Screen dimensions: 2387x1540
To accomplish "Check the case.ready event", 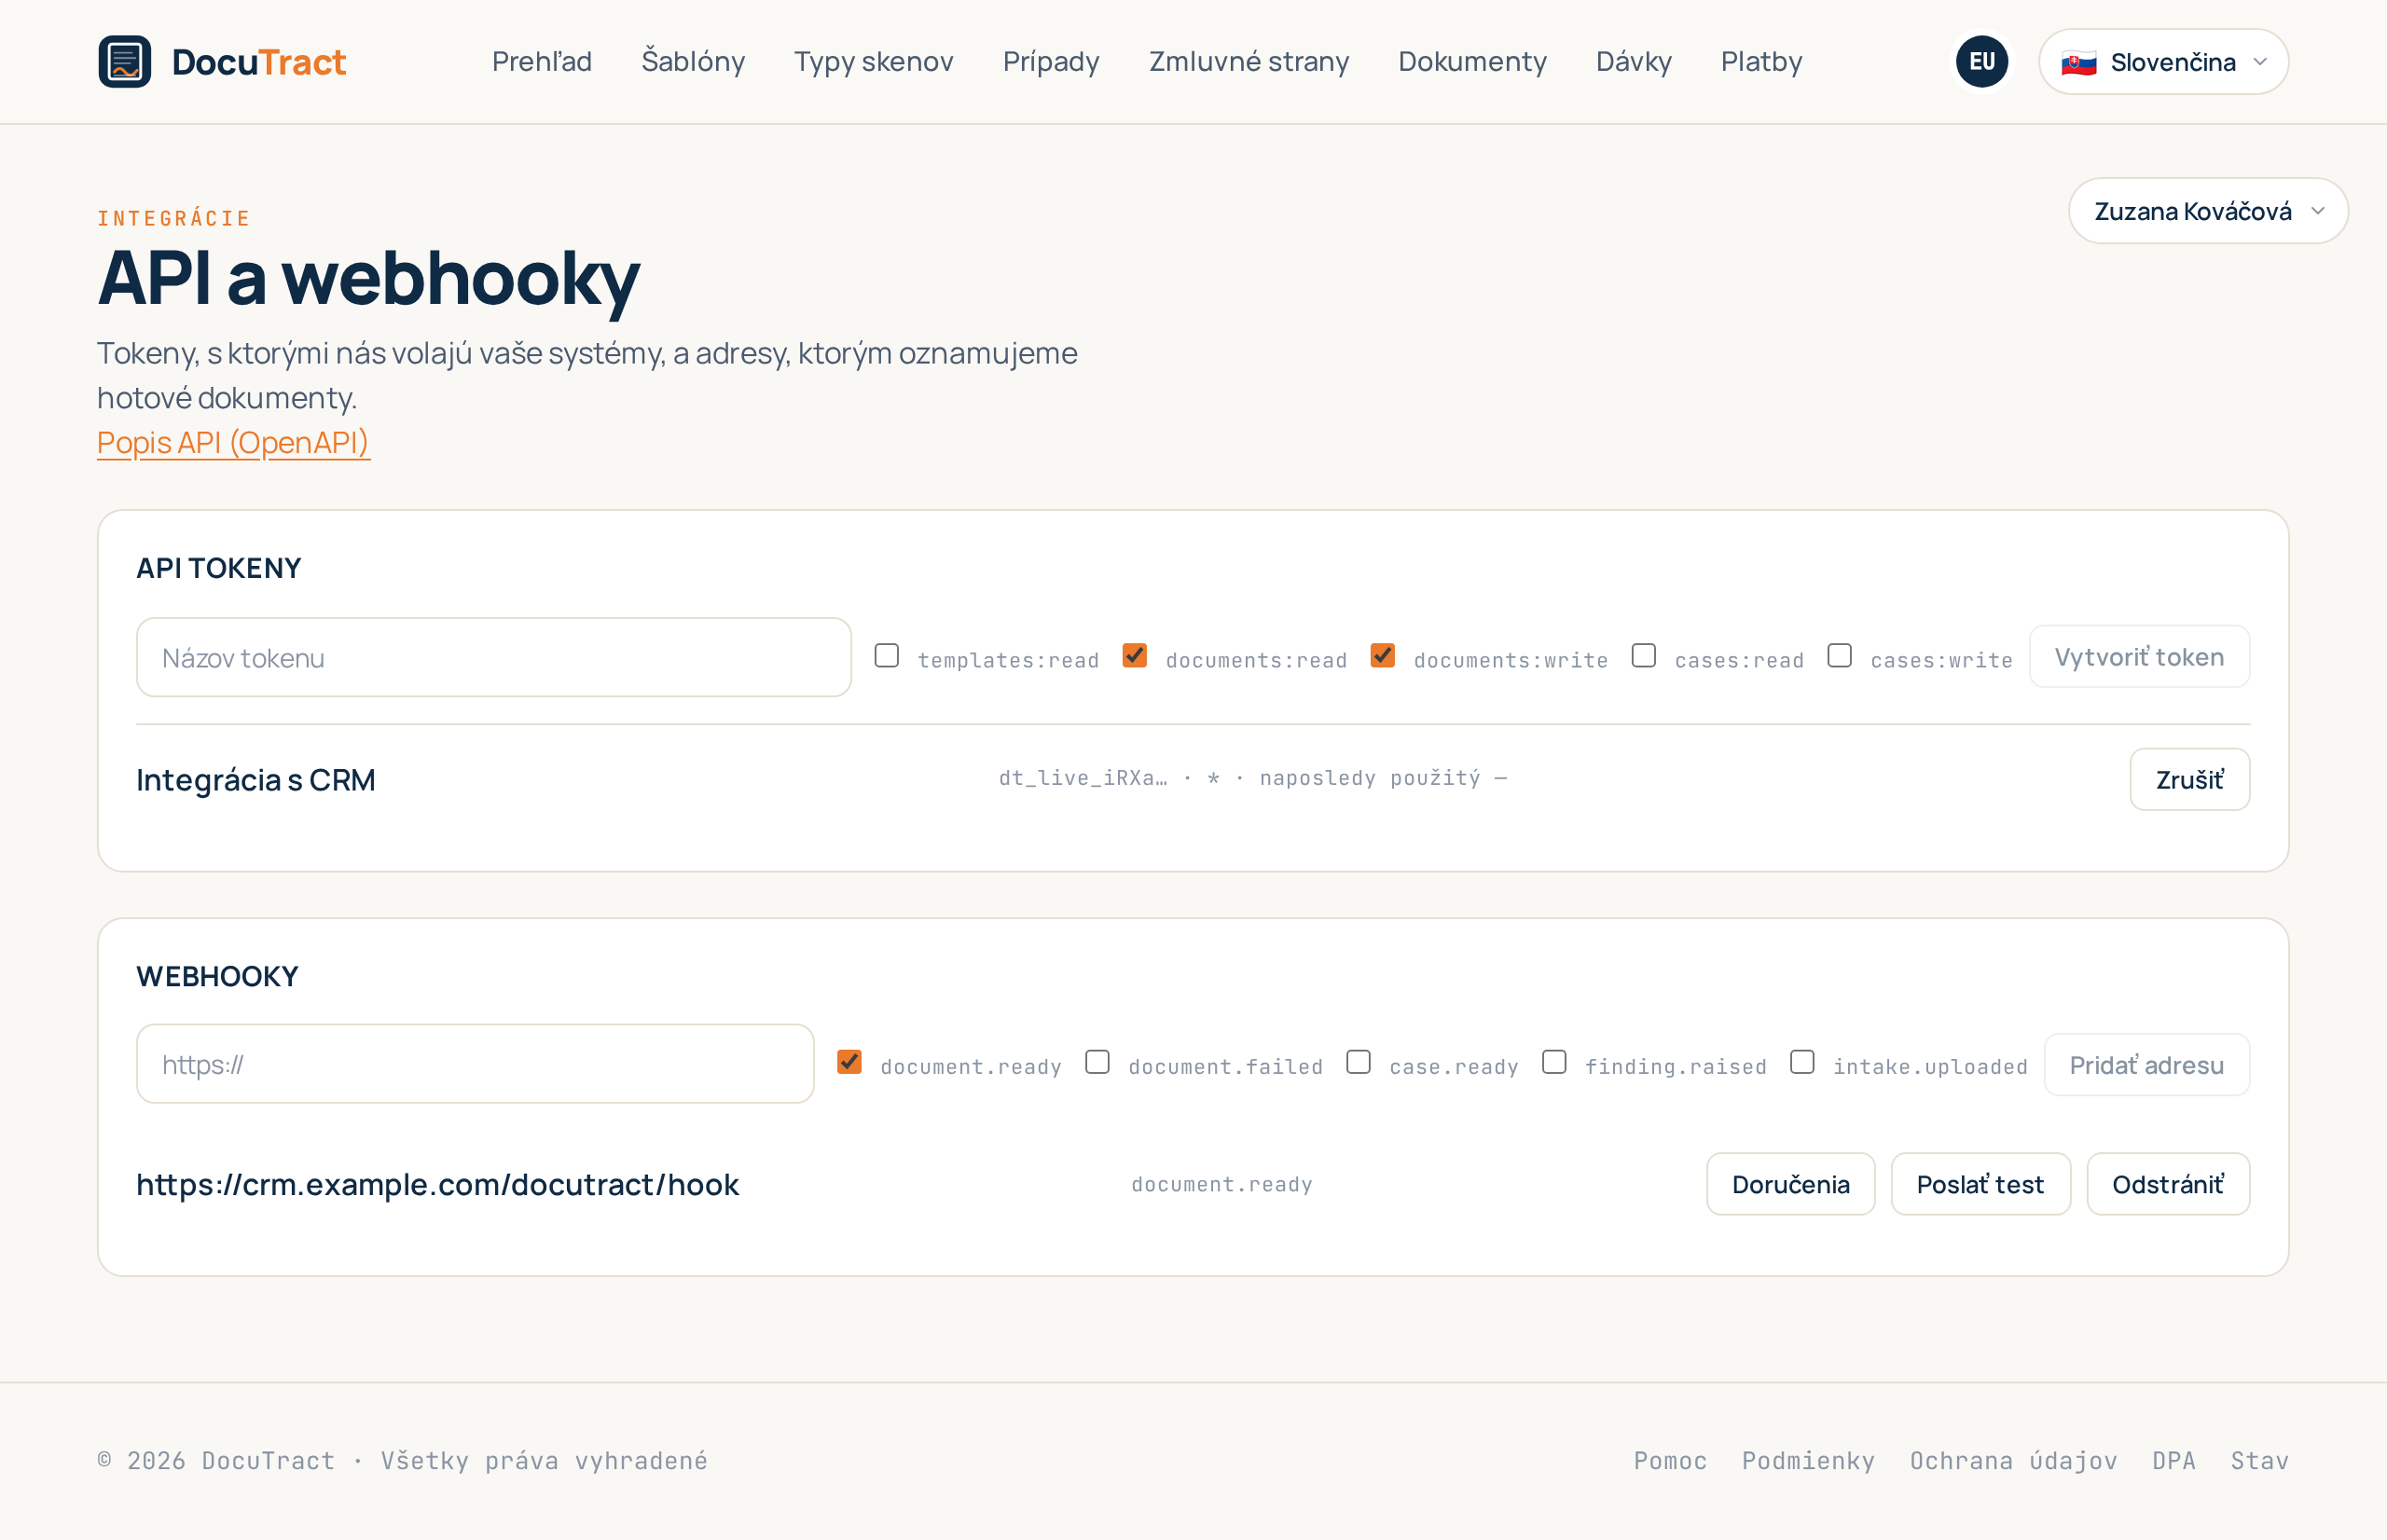I will 1358,1062.
